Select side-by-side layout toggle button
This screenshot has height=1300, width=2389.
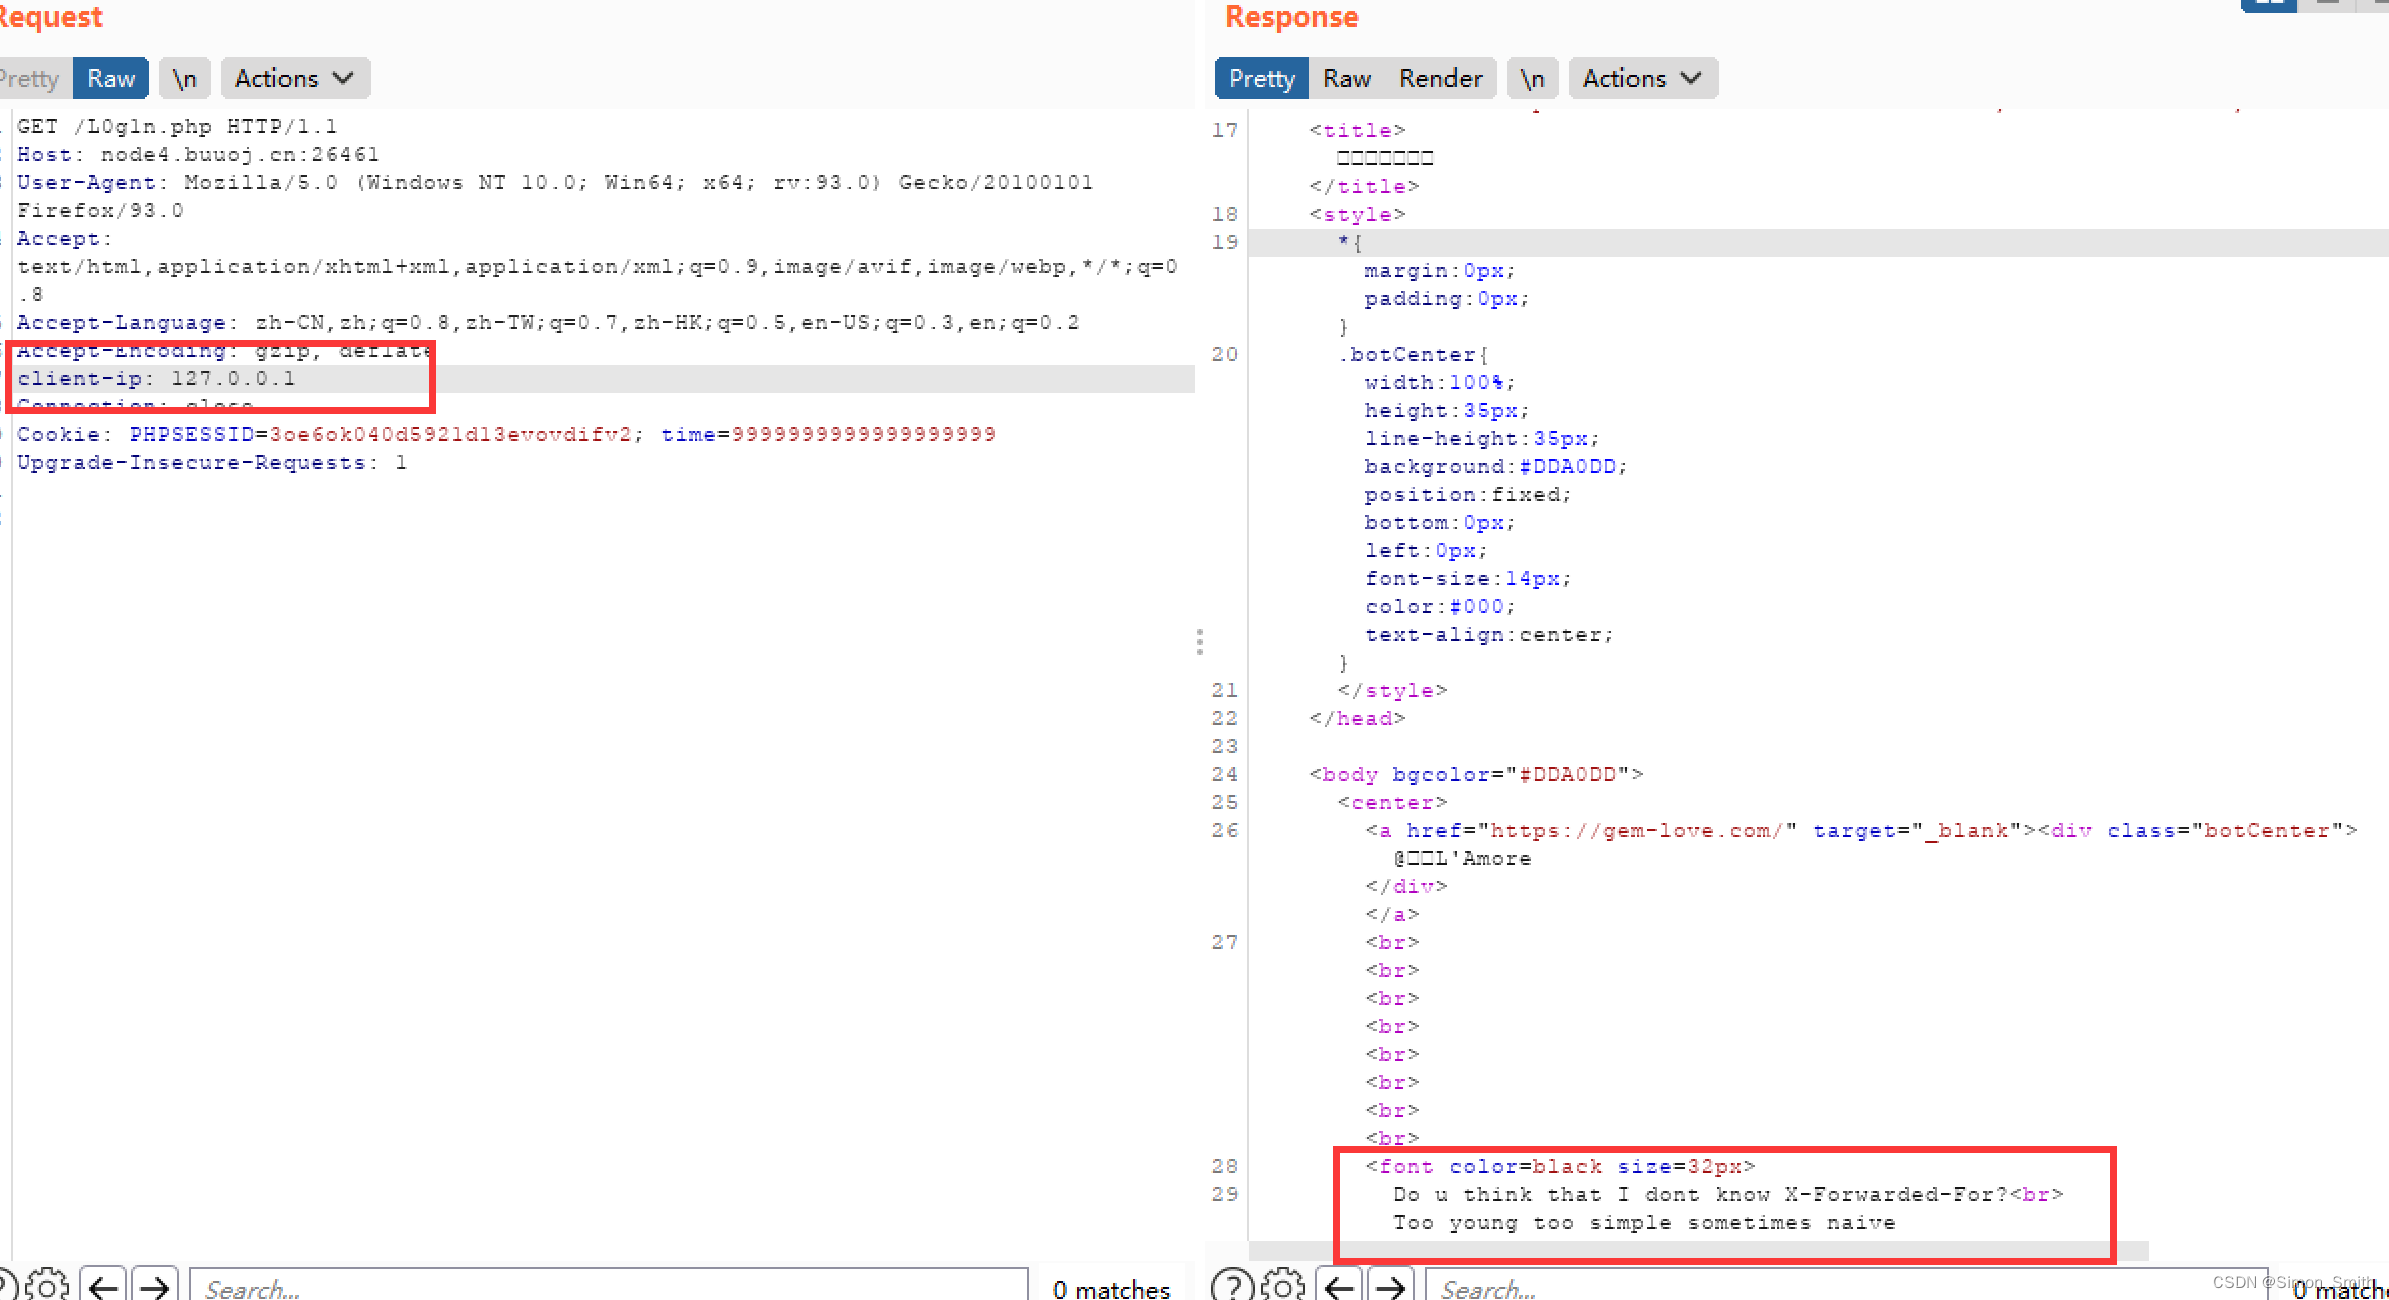pos(2268,4)
